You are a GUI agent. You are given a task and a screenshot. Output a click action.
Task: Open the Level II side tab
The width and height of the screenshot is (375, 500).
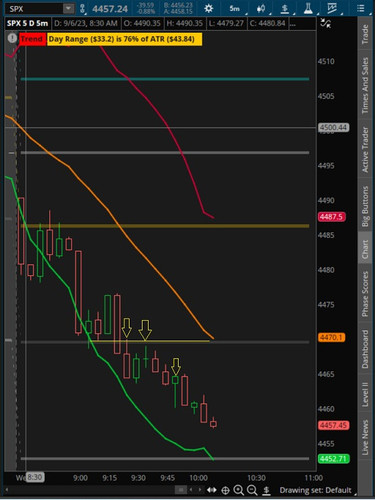tap(365, 394)
